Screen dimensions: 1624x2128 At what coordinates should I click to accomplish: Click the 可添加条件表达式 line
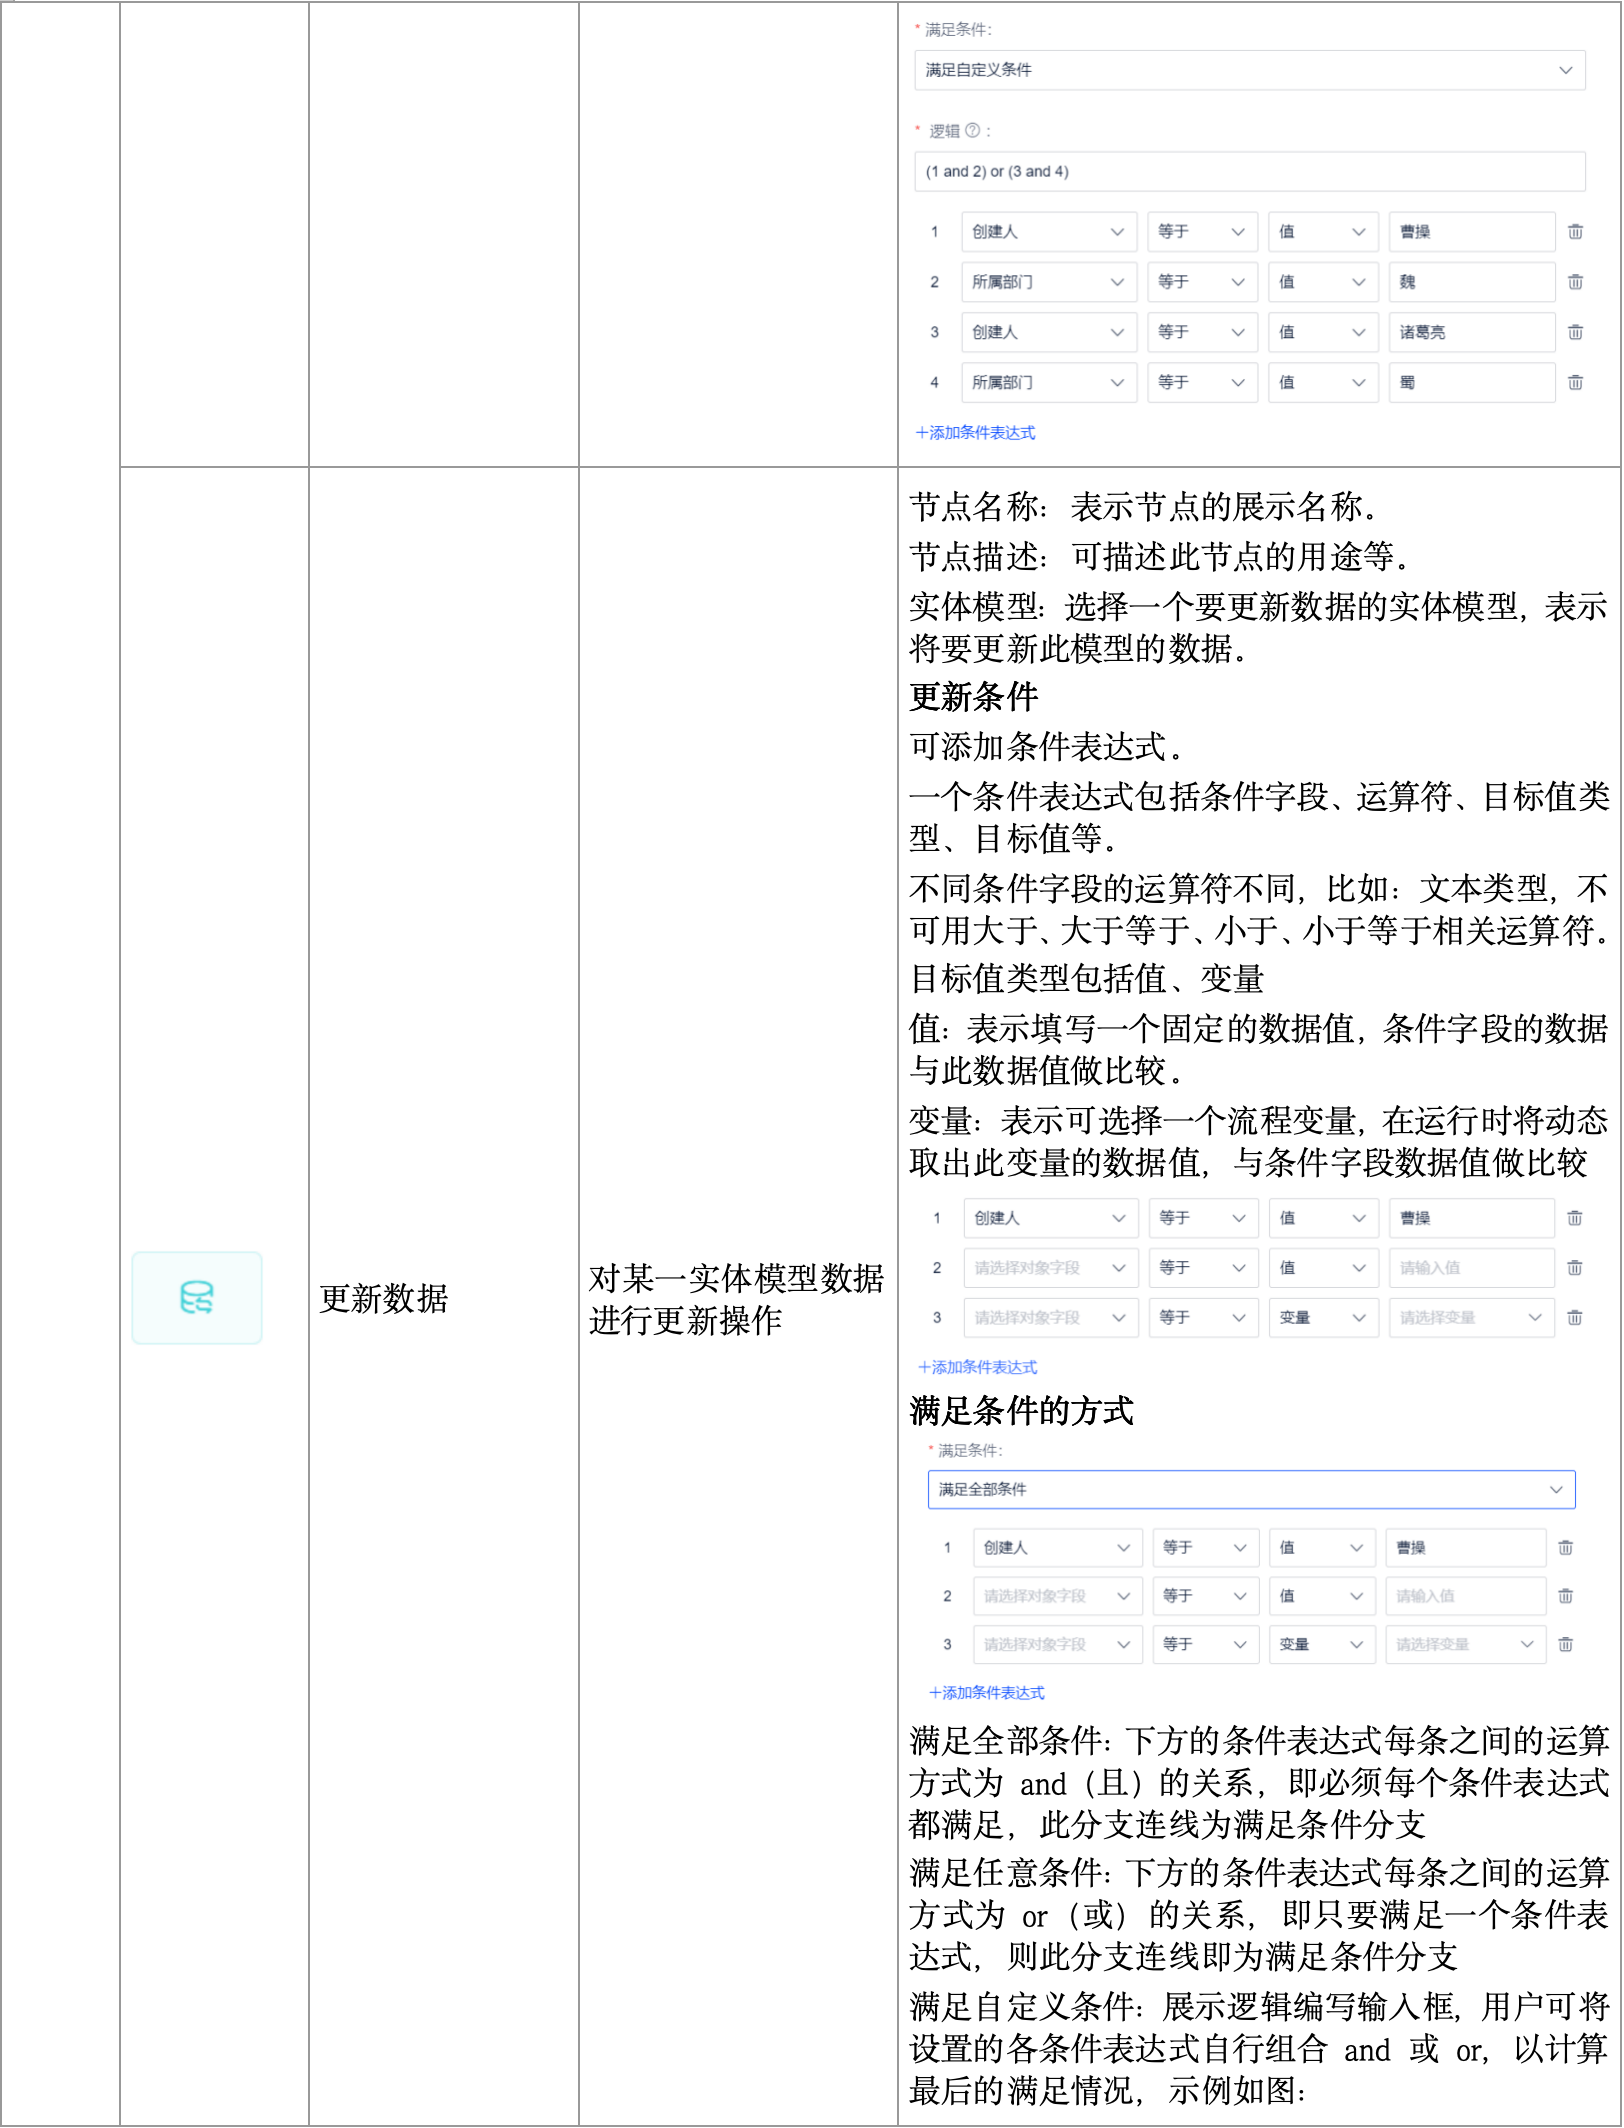(x=1048, y=747)
